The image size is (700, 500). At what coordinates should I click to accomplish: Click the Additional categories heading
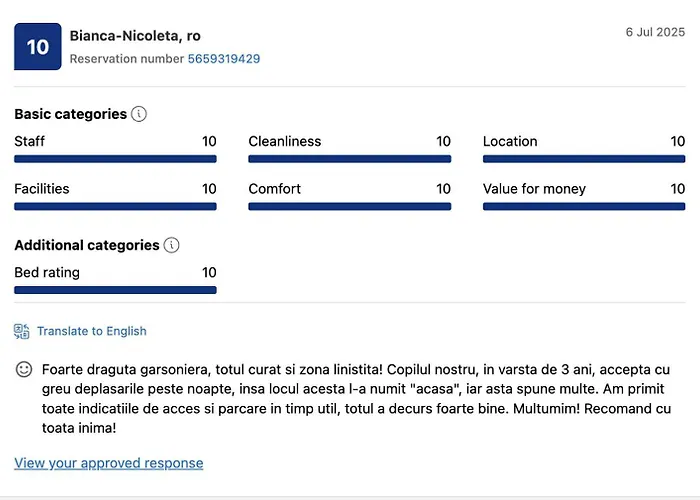(87, 245)
